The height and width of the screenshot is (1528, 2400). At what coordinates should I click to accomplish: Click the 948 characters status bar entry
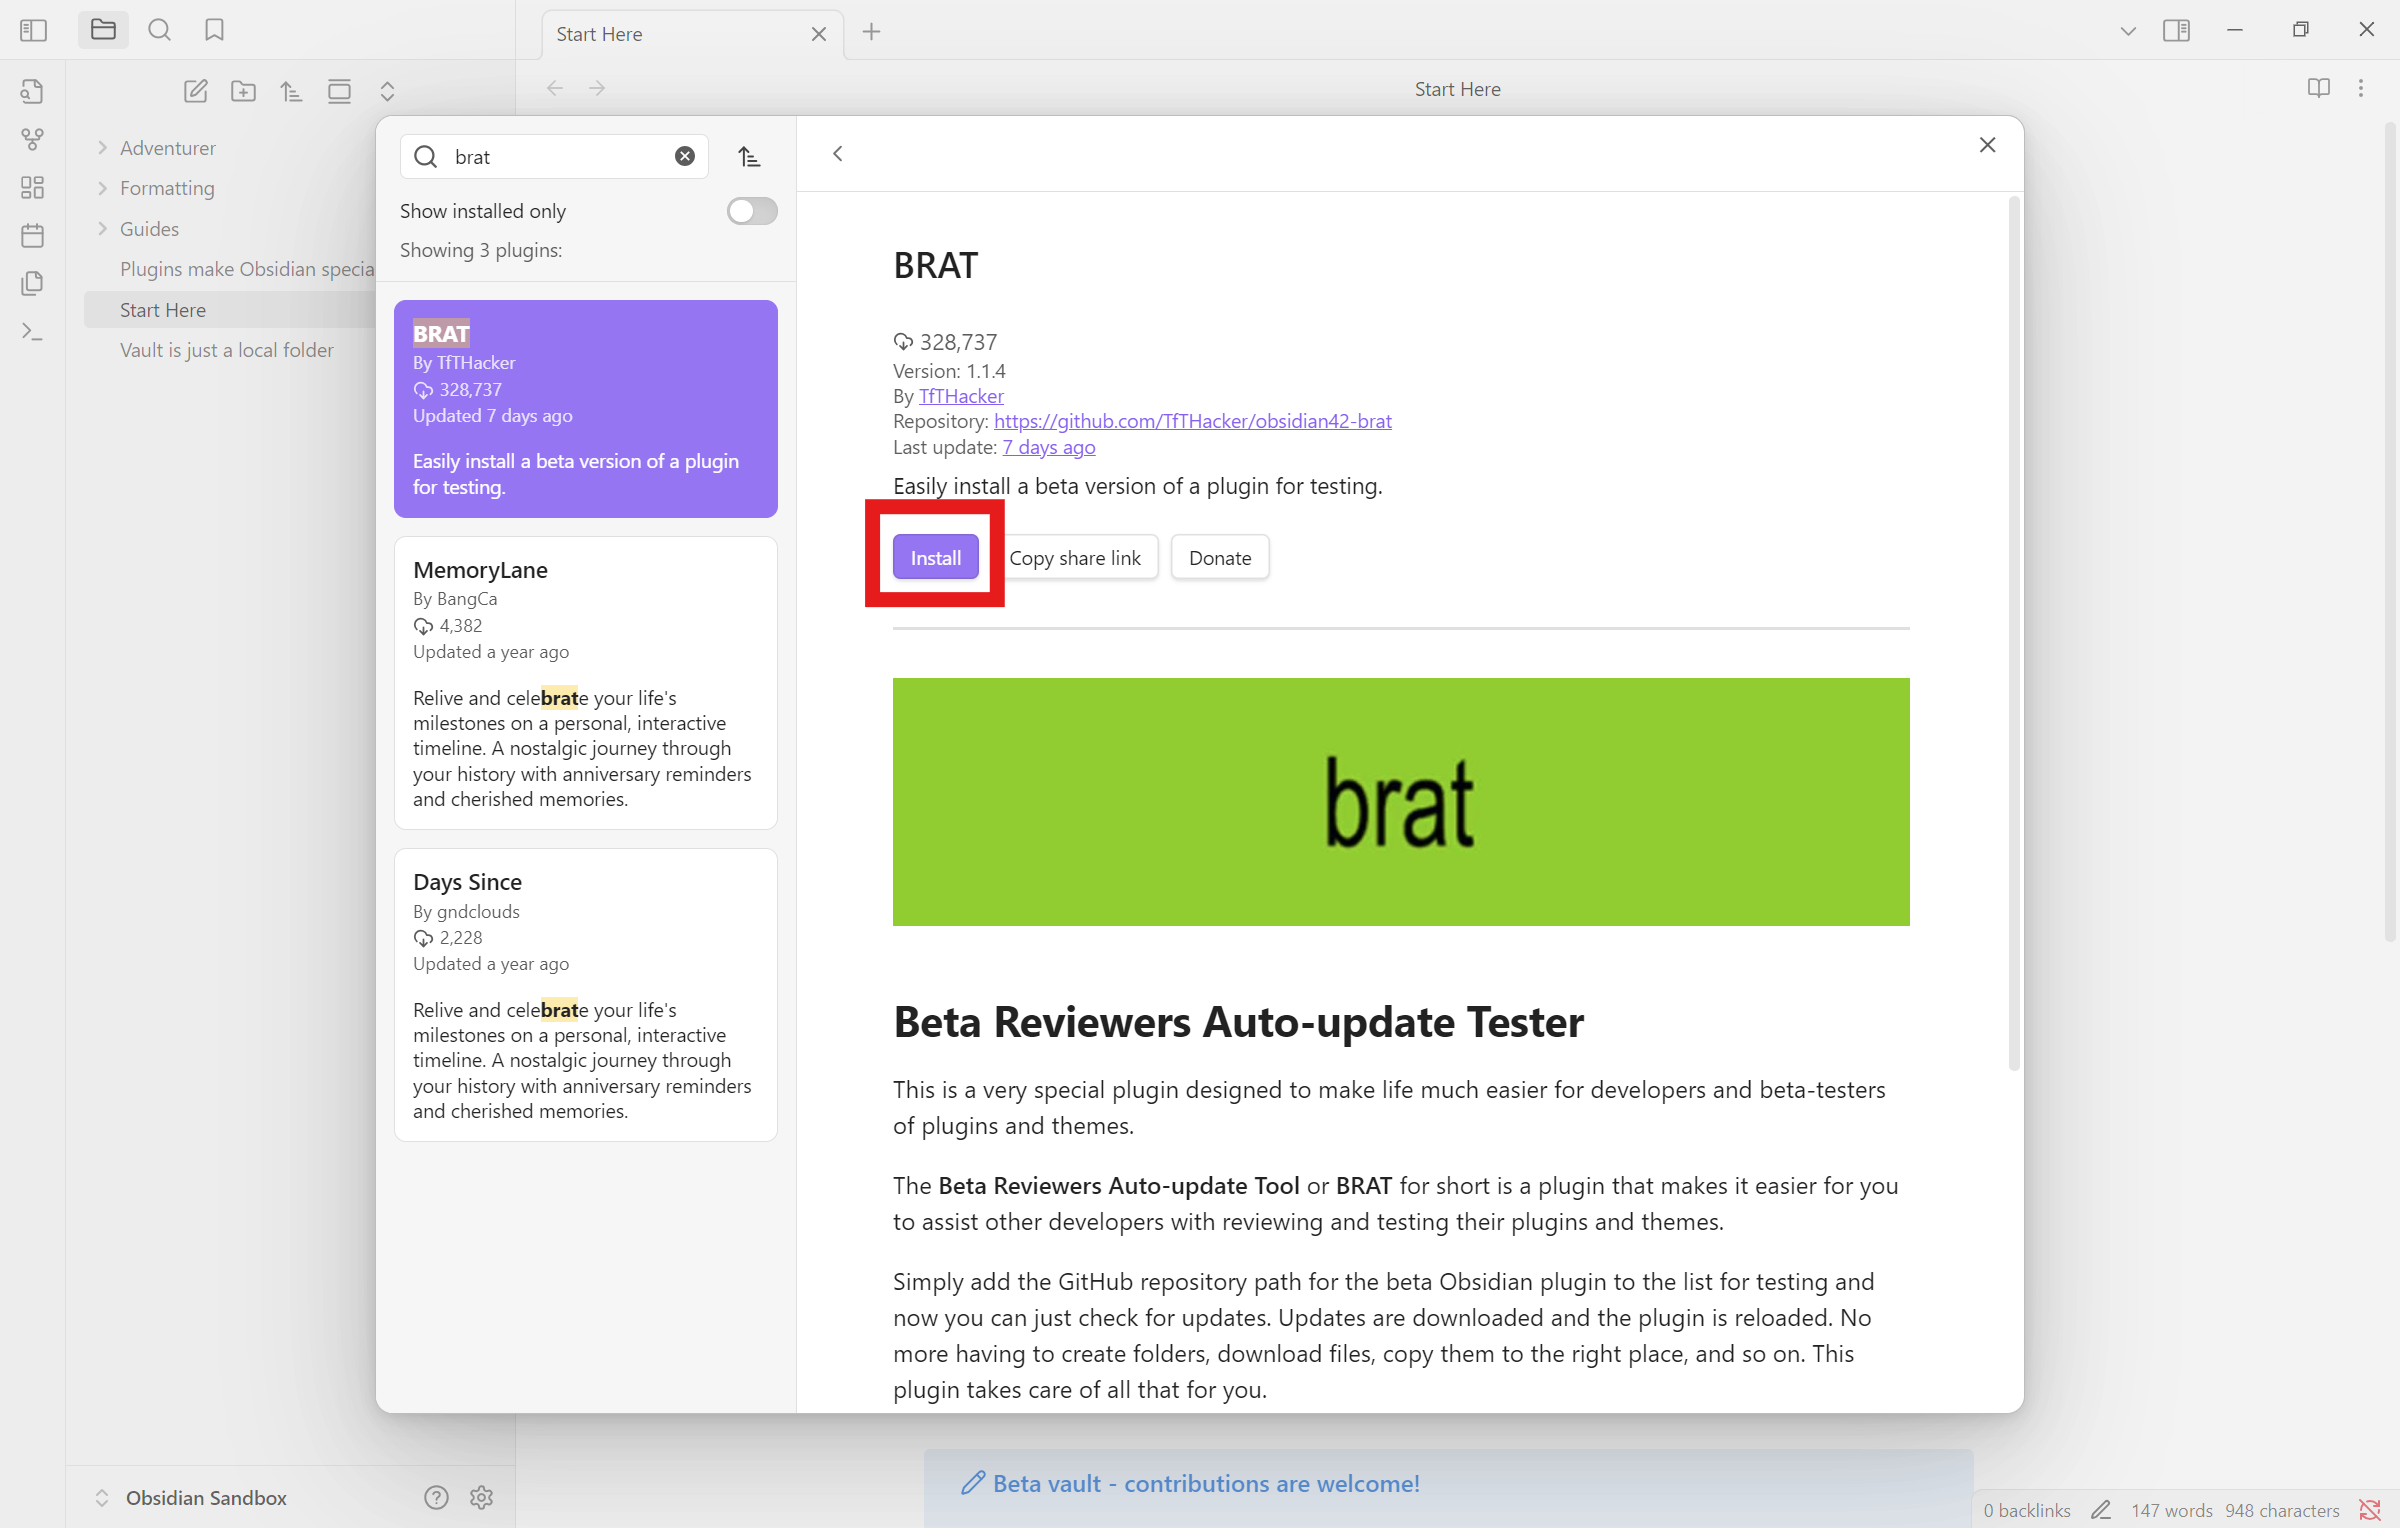(x=2282, y=1510)
